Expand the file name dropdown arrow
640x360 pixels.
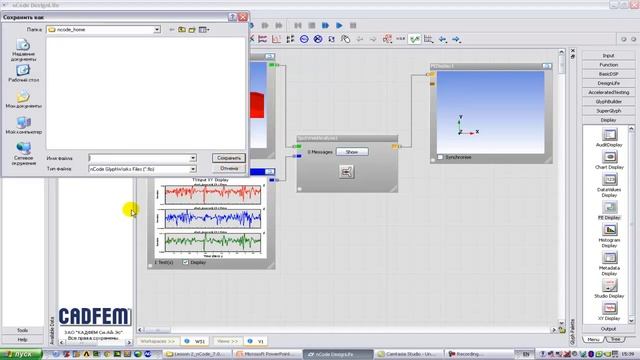[x=193, y=158]
